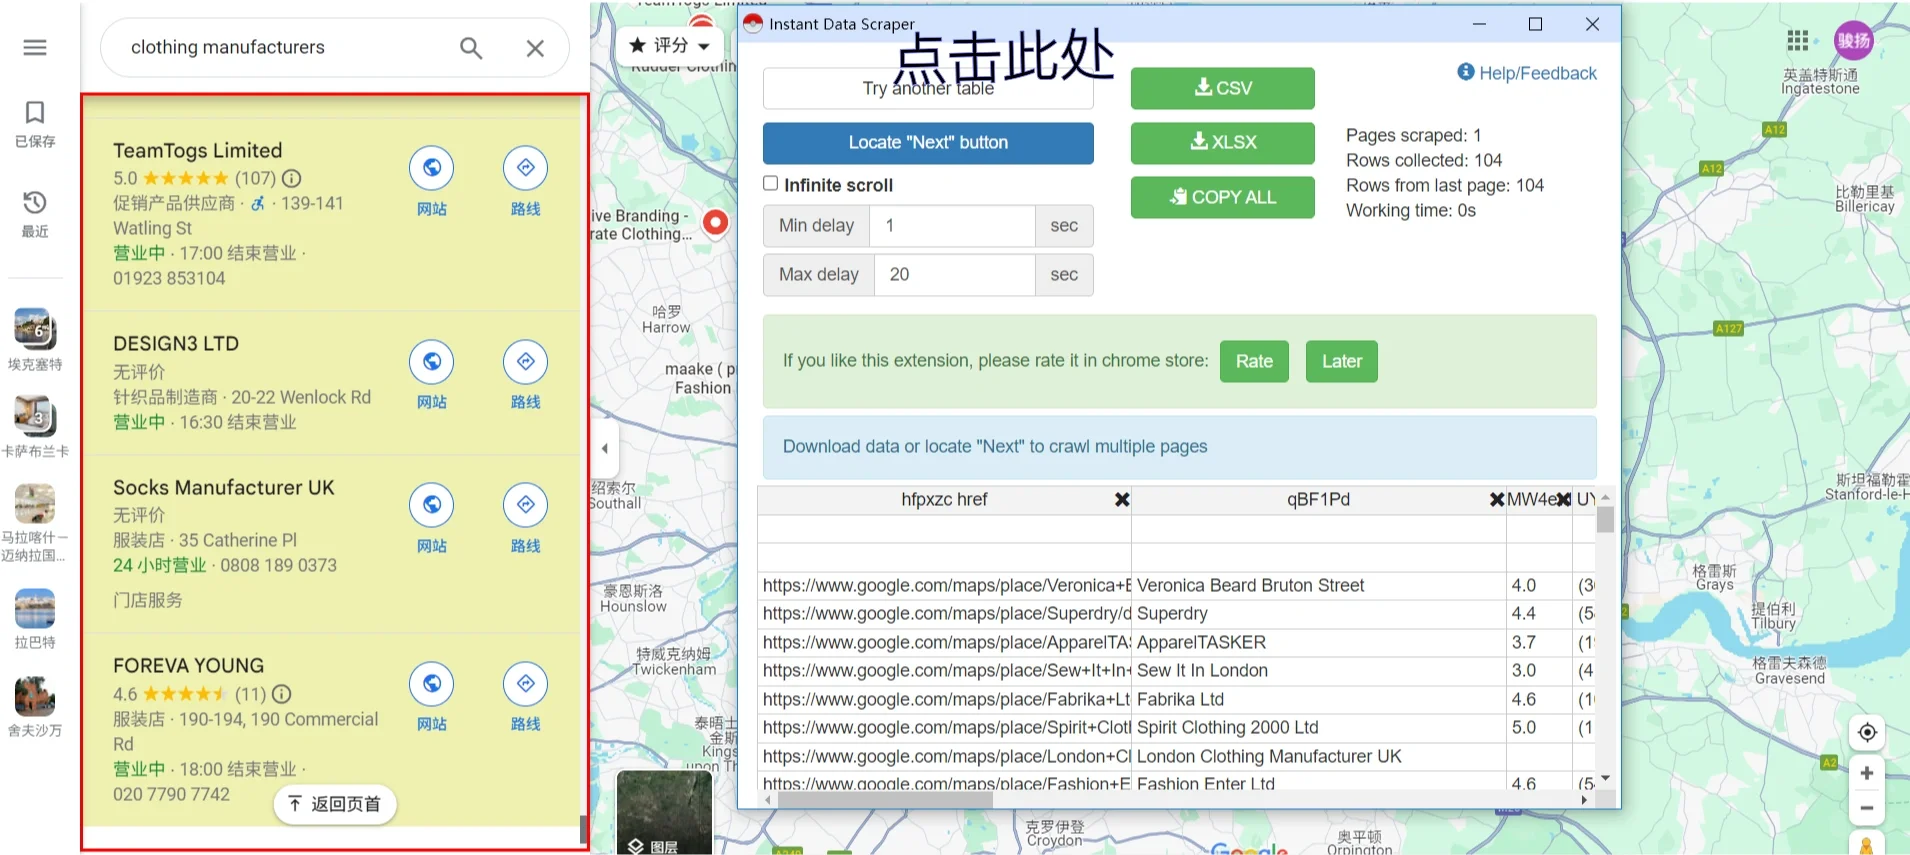Select the Superdry name cell

(1318, 613)
